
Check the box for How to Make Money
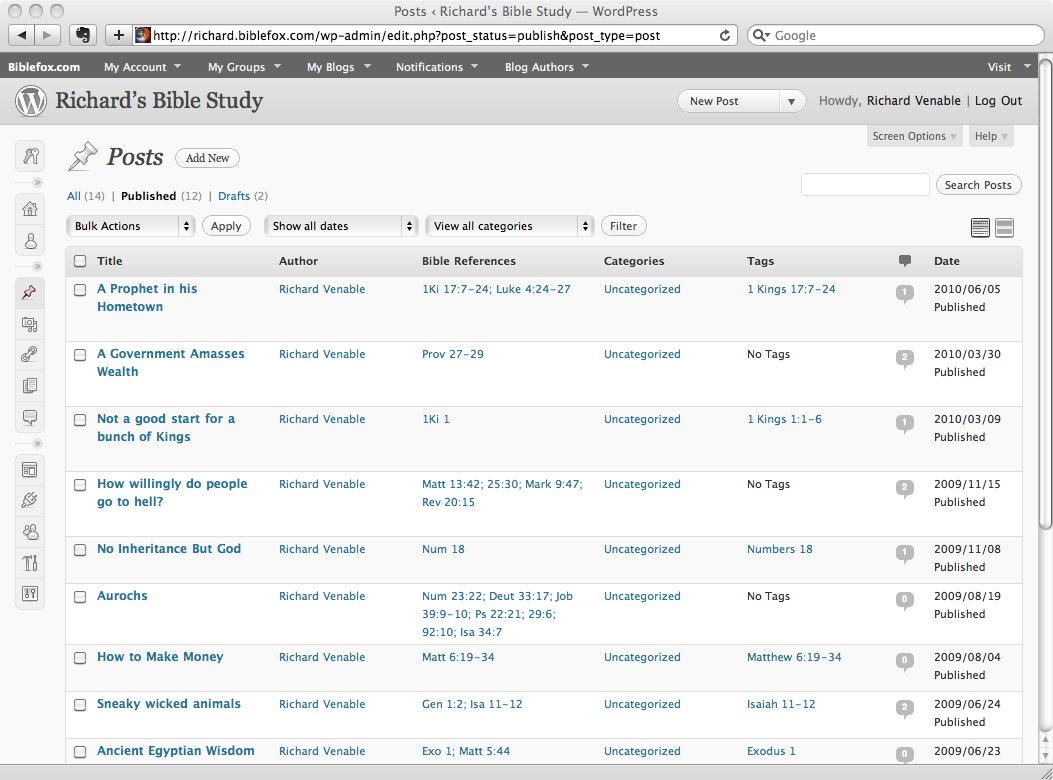click(x=80, y=658)
